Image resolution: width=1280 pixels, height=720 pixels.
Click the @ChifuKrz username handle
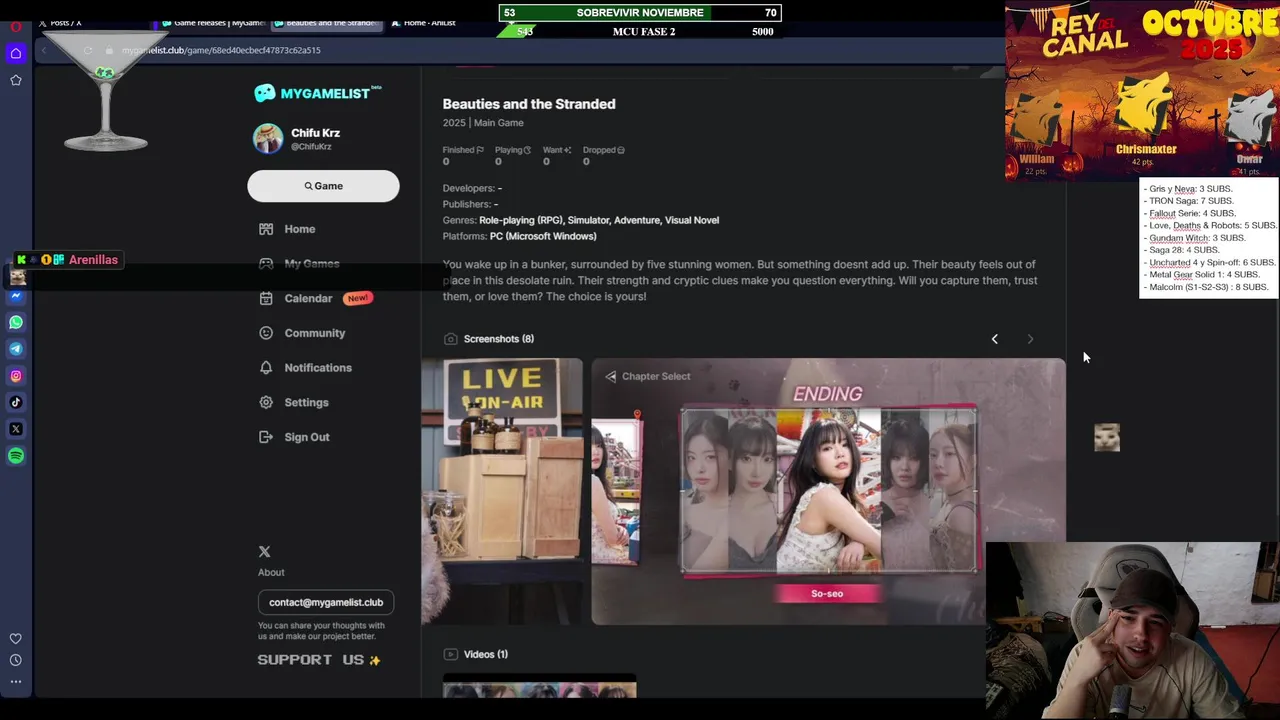tap(311, 147)
